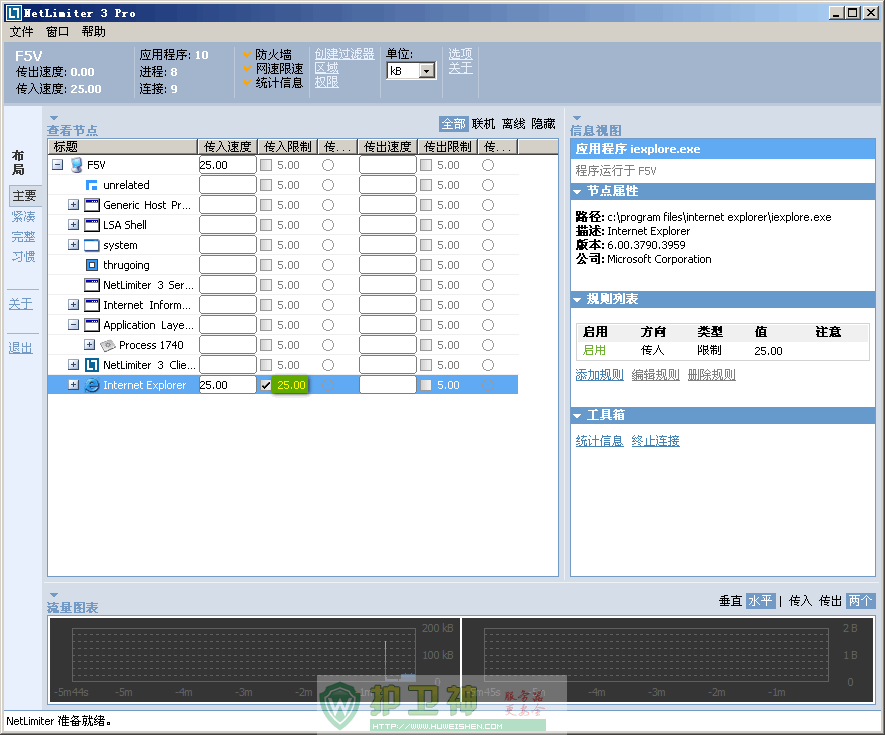Click the system process icon
The image size is (885, 735).
92,245
